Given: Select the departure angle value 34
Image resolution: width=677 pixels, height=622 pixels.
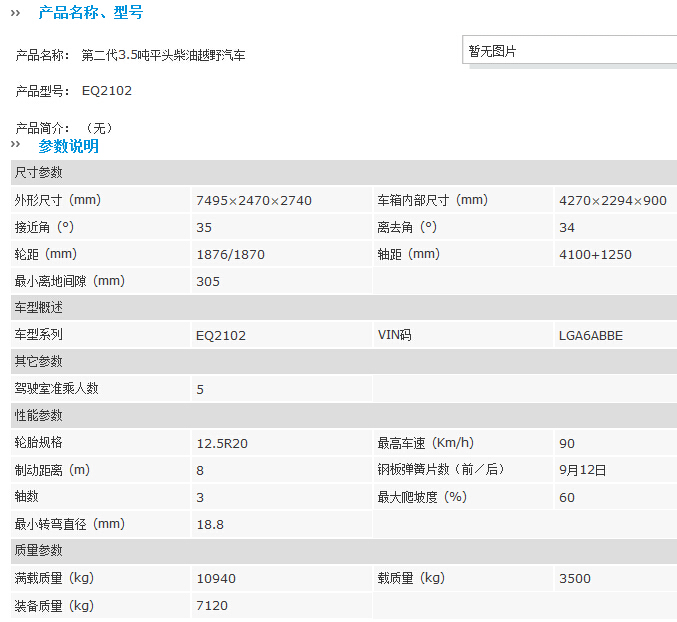Looking at the screenshot, I should [x=567, y=227].
